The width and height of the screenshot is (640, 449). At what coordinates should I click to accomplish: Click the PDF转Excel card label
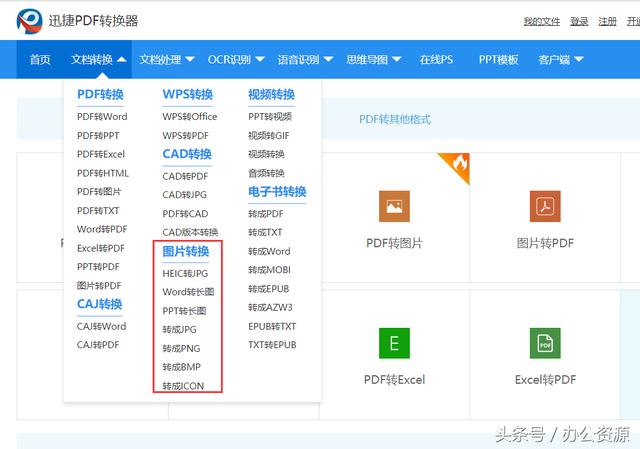click(394, 380)
